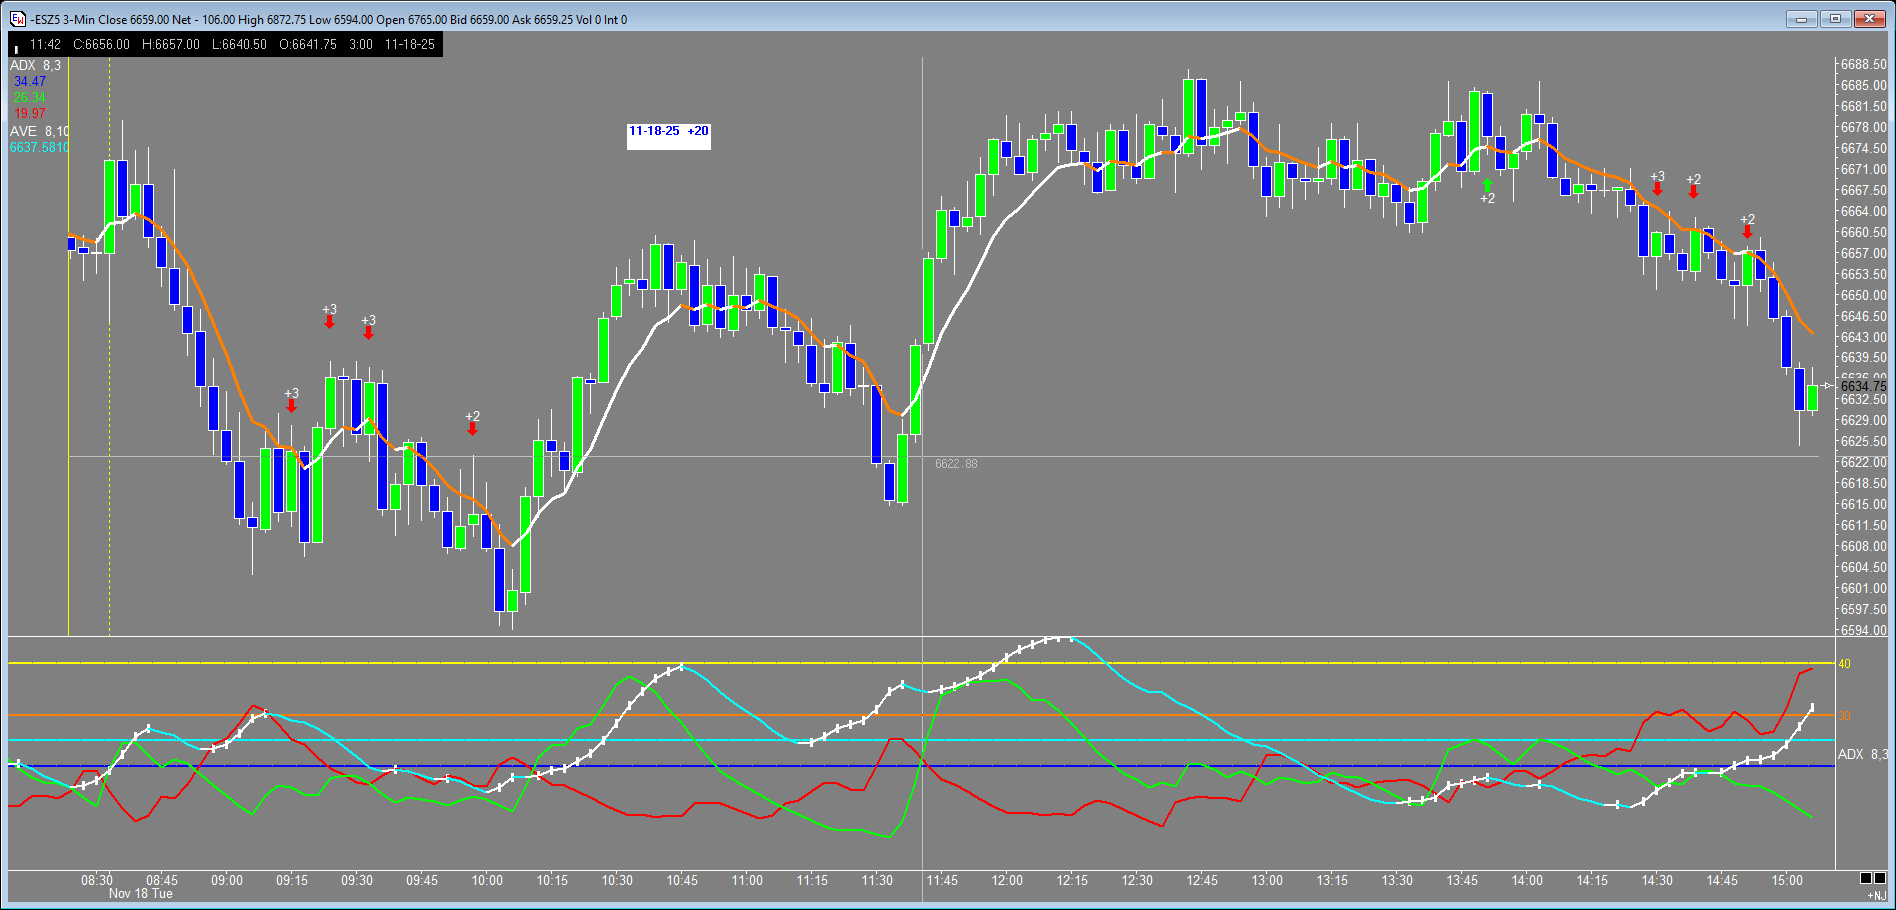The image size is (1896, 910).
Task: Click the right black square at bottom-right corner
Action: tap(1880, 878)
